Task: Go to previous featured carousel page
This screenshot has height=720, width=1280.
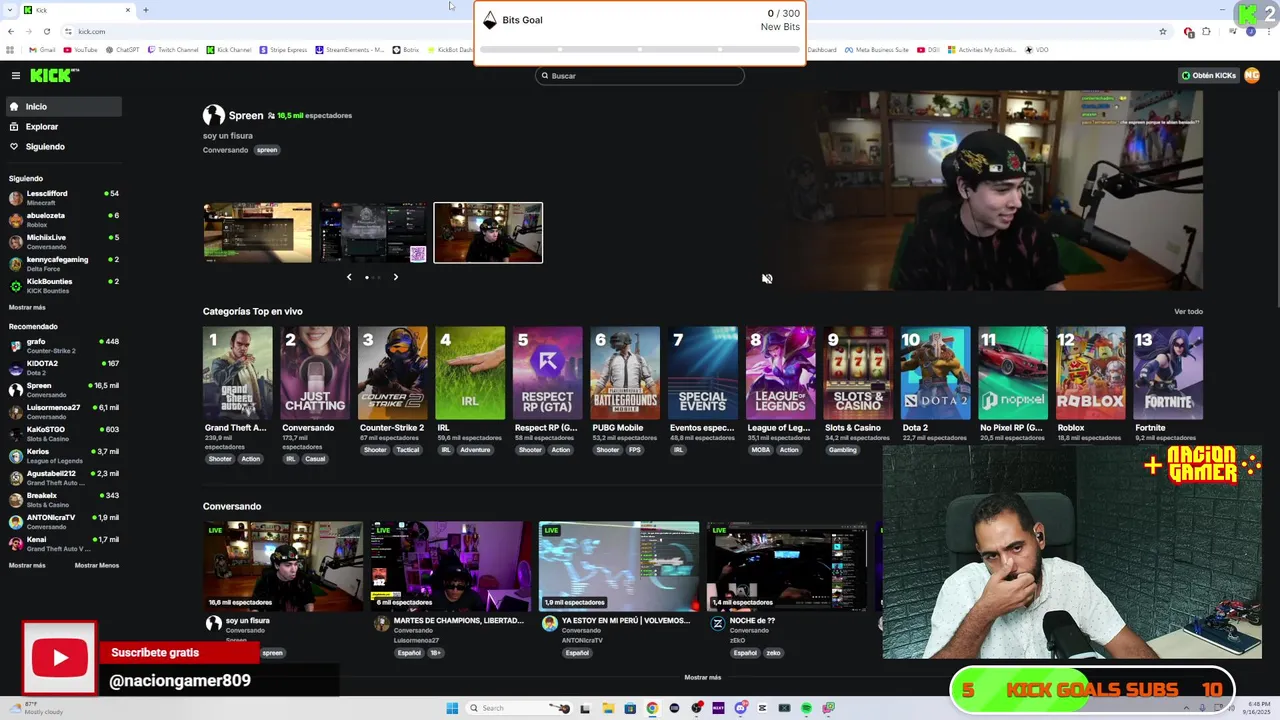Action: [x=349, y=277]
